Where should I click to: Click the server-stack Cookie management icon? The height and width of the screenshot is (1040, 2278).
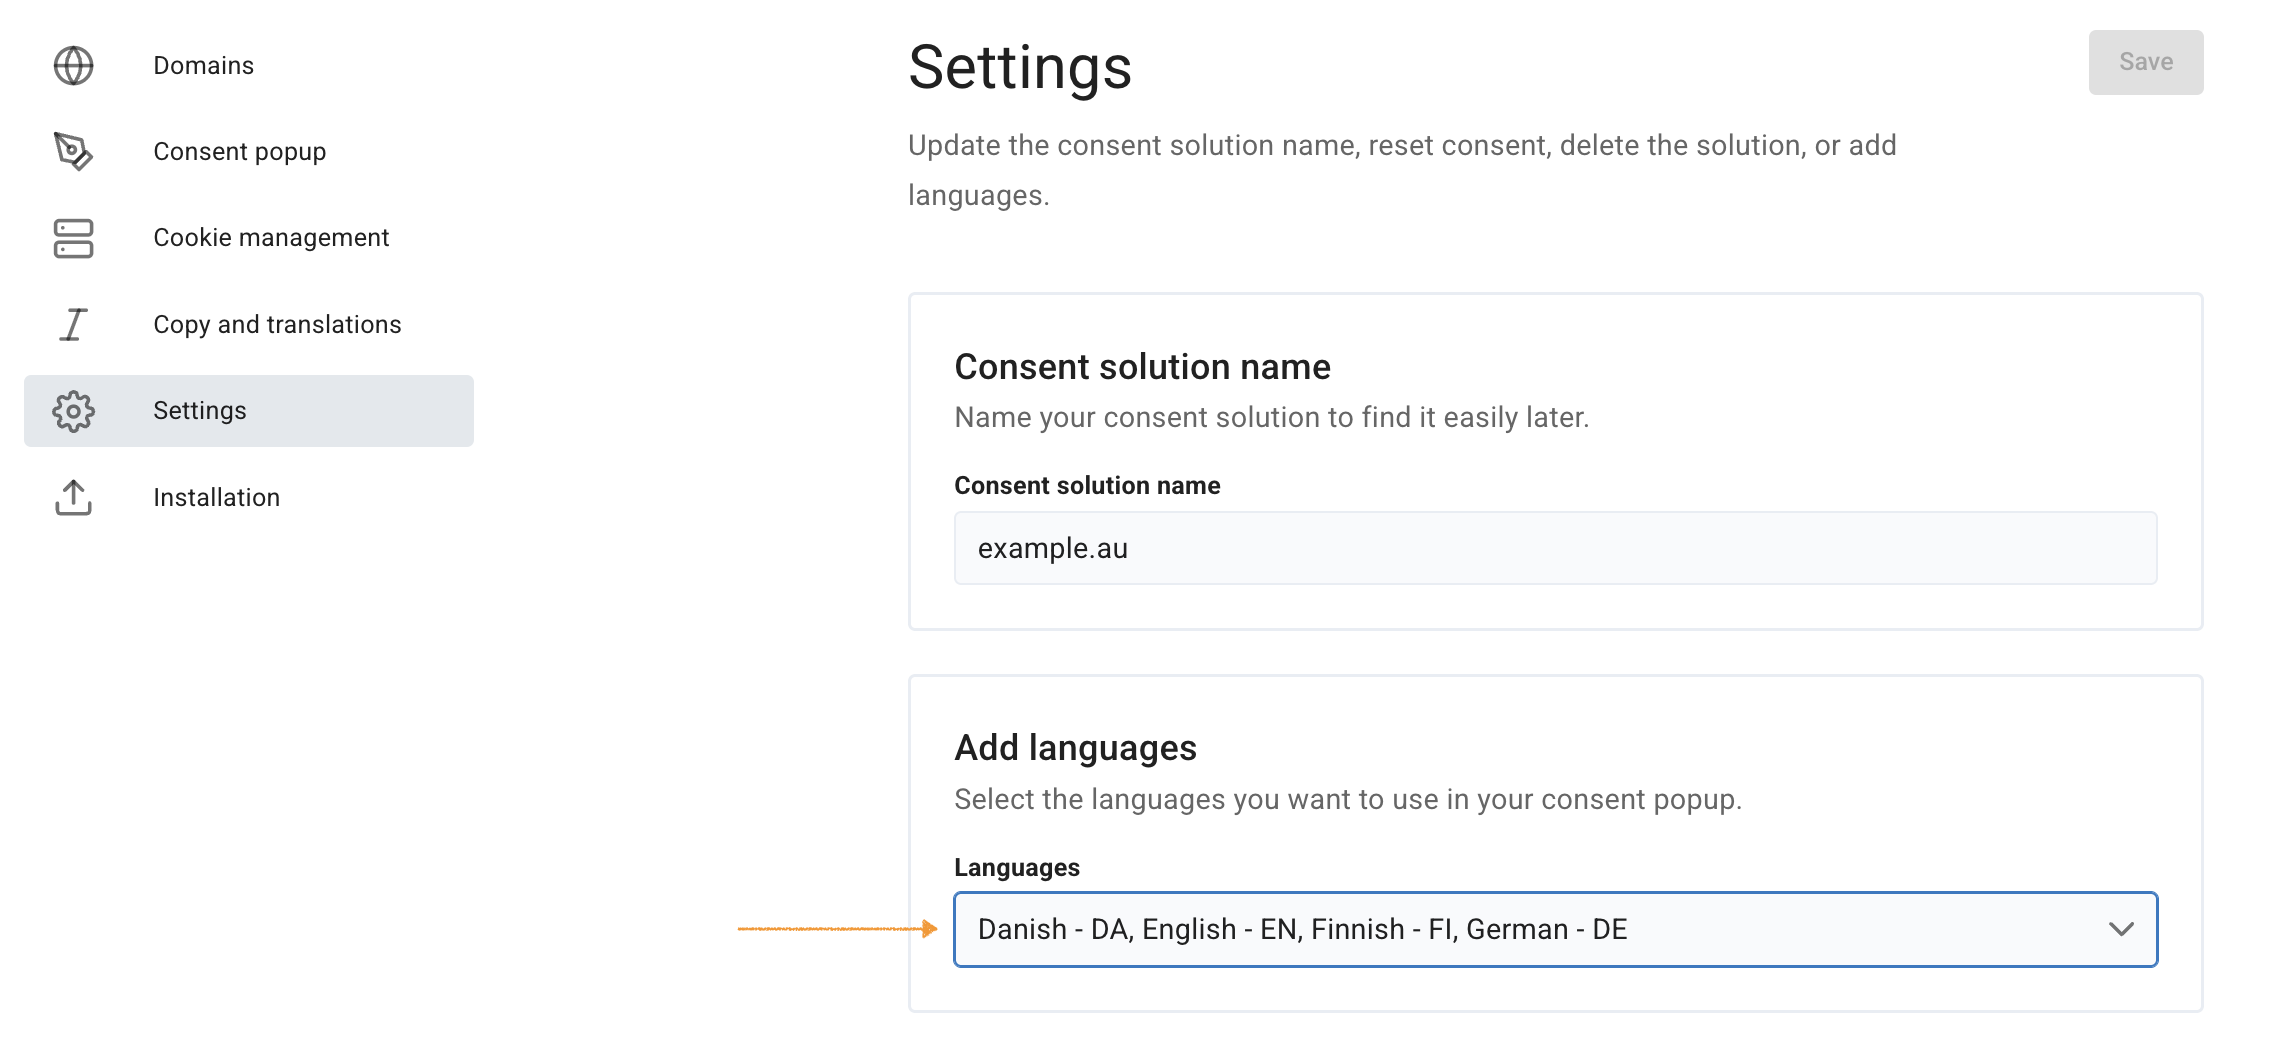pos(73,238)
